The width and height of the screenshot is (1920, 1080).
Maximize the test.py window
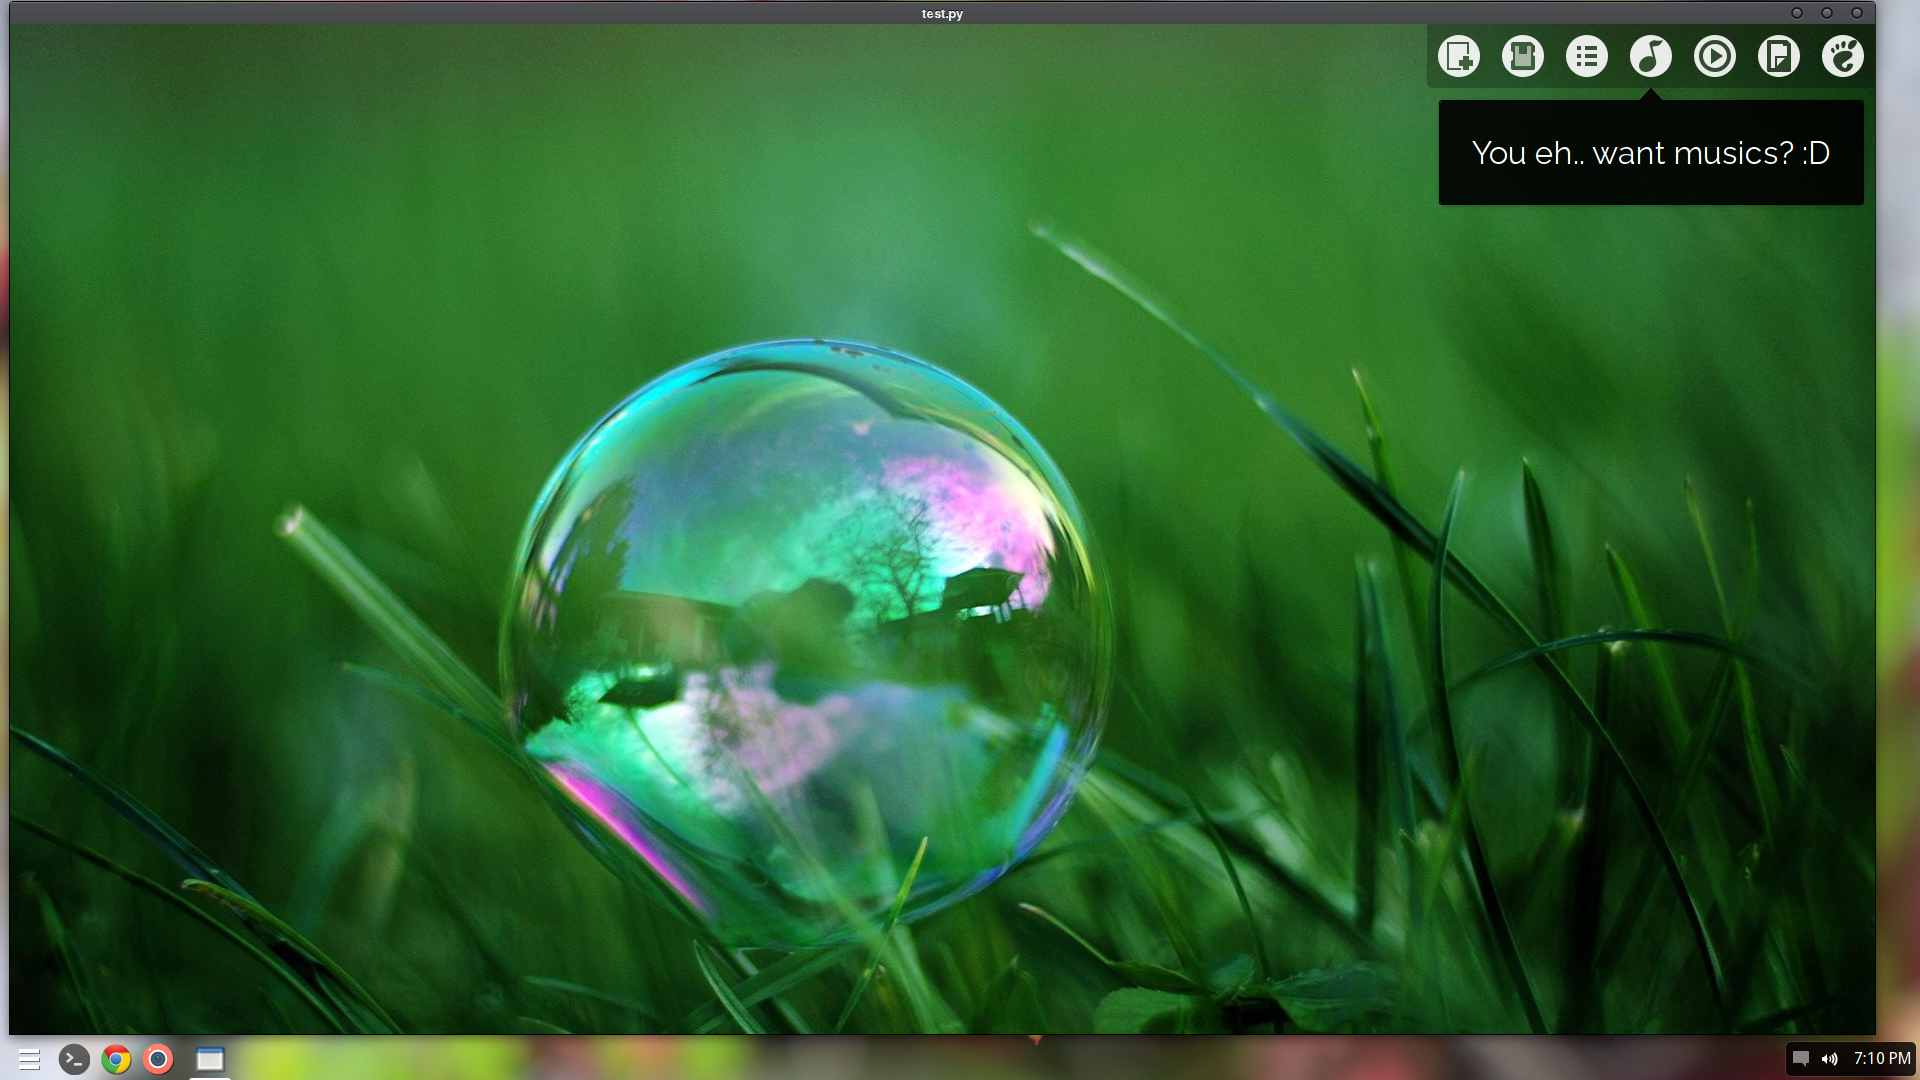(1827, 13)
